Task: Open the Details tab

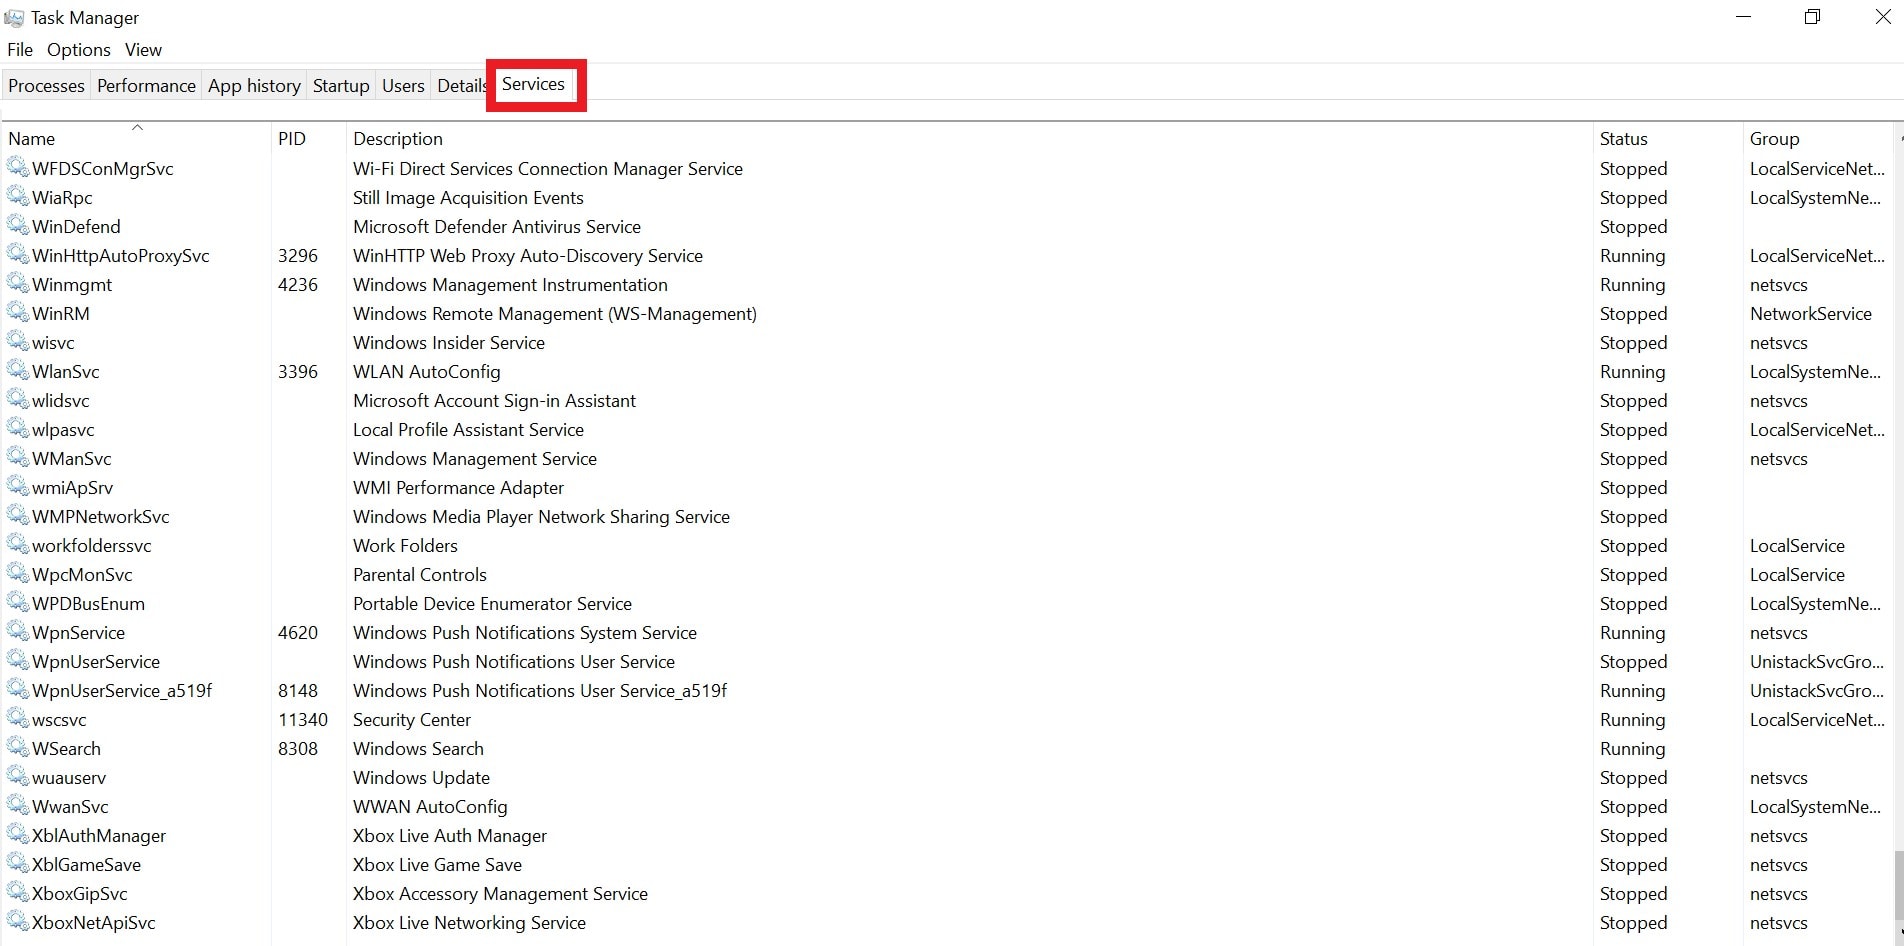Action: (461, 86)
